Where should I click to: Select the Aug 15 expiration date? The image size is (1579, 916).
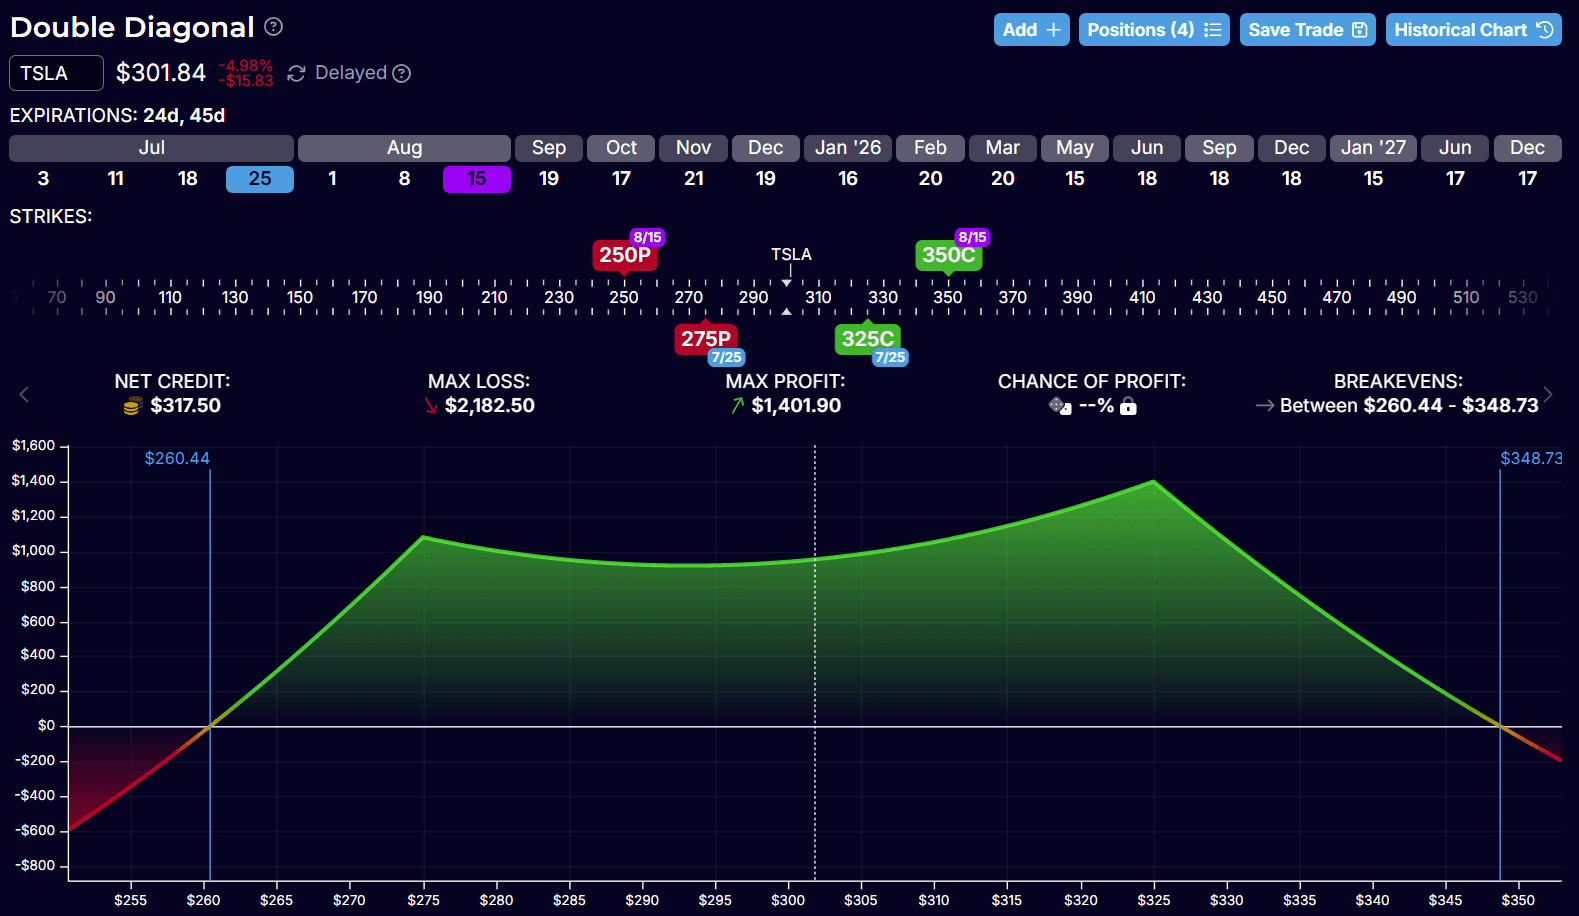click(476, 179)
